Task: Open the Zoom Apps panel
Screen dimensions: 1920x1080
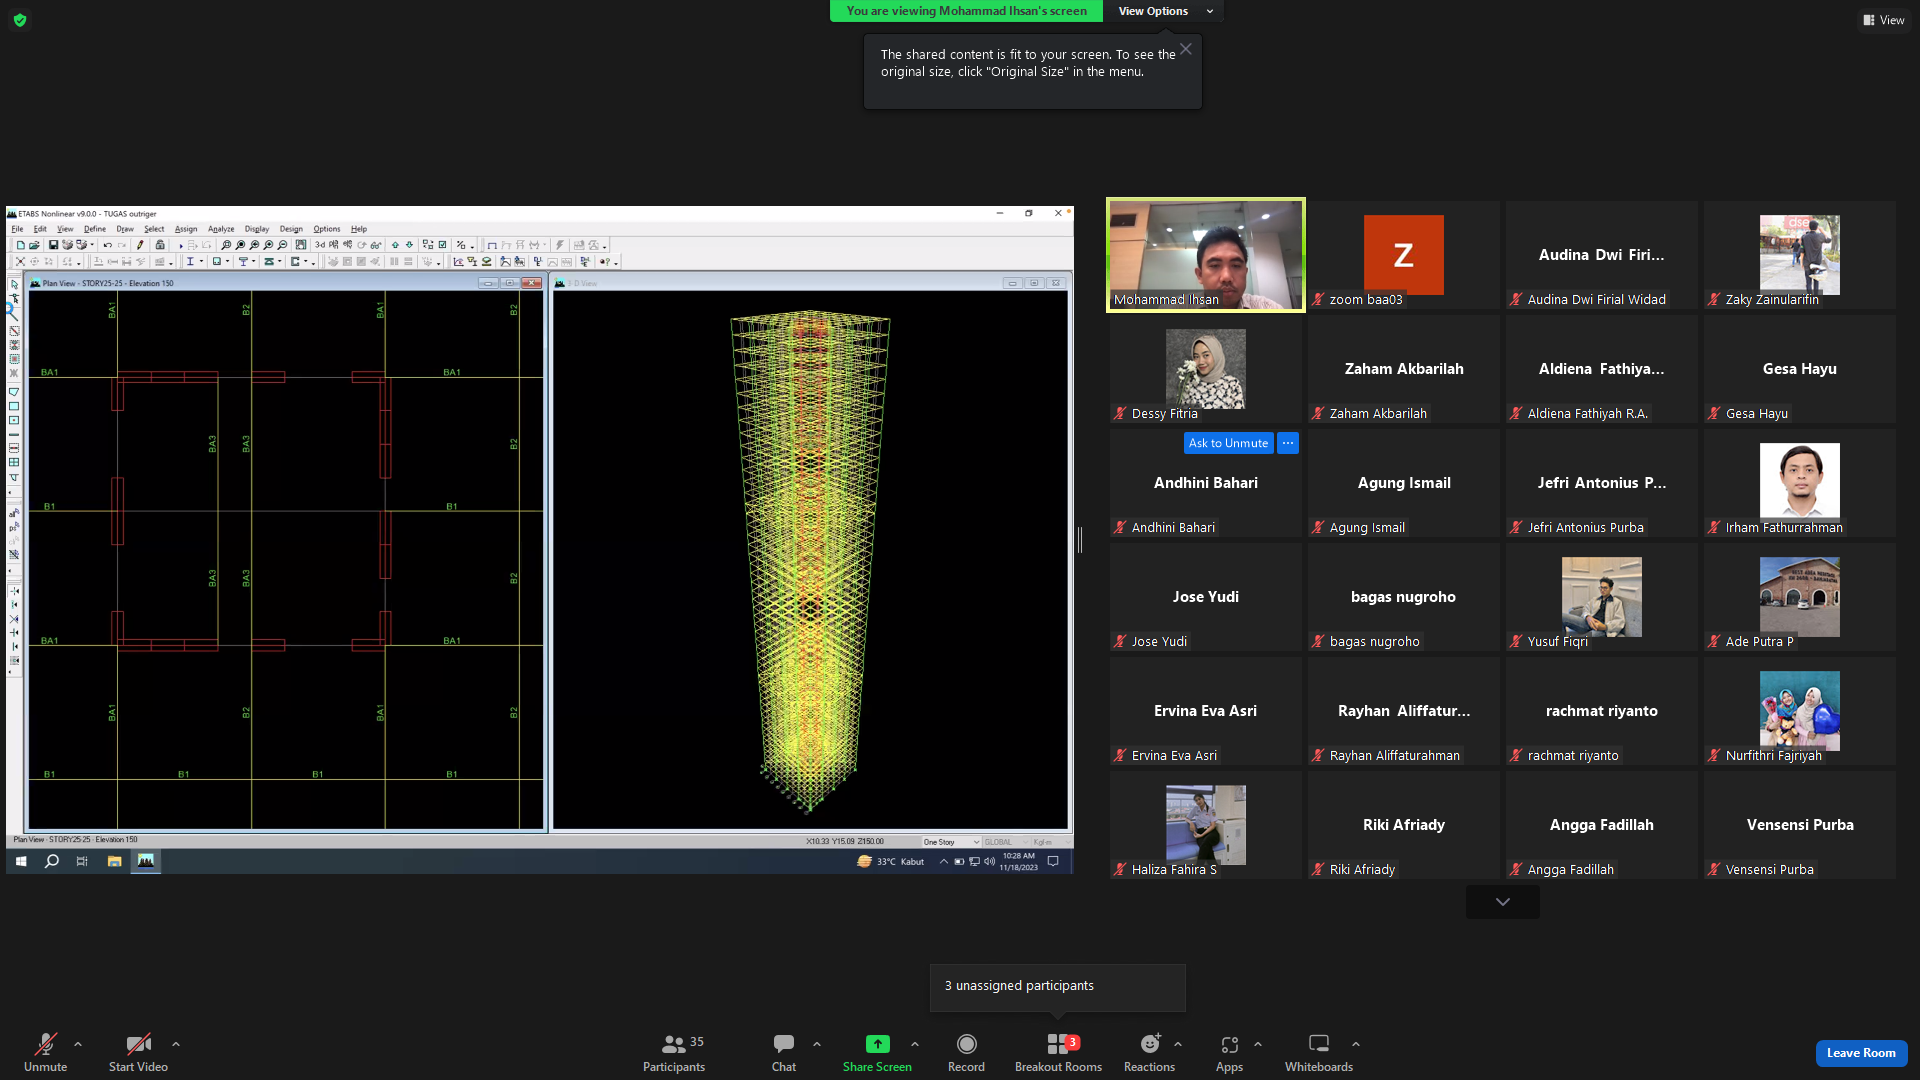Action: click(1229, 1053)
